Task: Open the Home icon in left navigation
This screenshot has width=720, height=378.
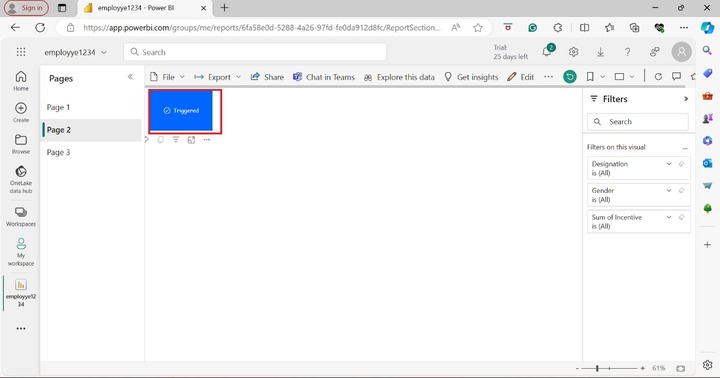Action: (21, 81)
